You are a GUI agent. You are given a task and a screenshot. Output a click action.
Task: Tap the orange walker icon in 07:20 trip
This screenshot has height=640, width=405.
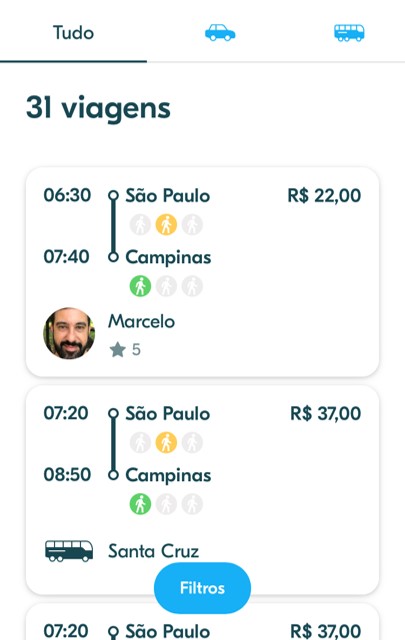(166, 442)
